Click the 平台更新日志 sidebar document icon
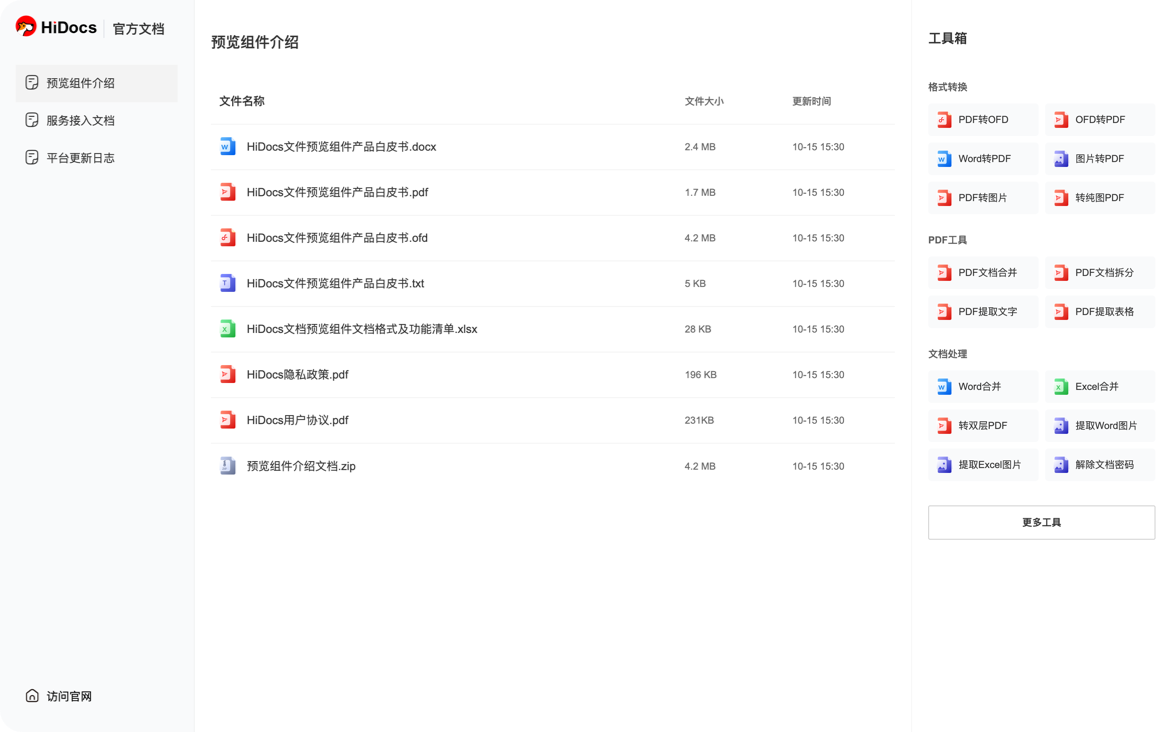Viewport: 1172px width, 732px height. [x=31, y=157]
